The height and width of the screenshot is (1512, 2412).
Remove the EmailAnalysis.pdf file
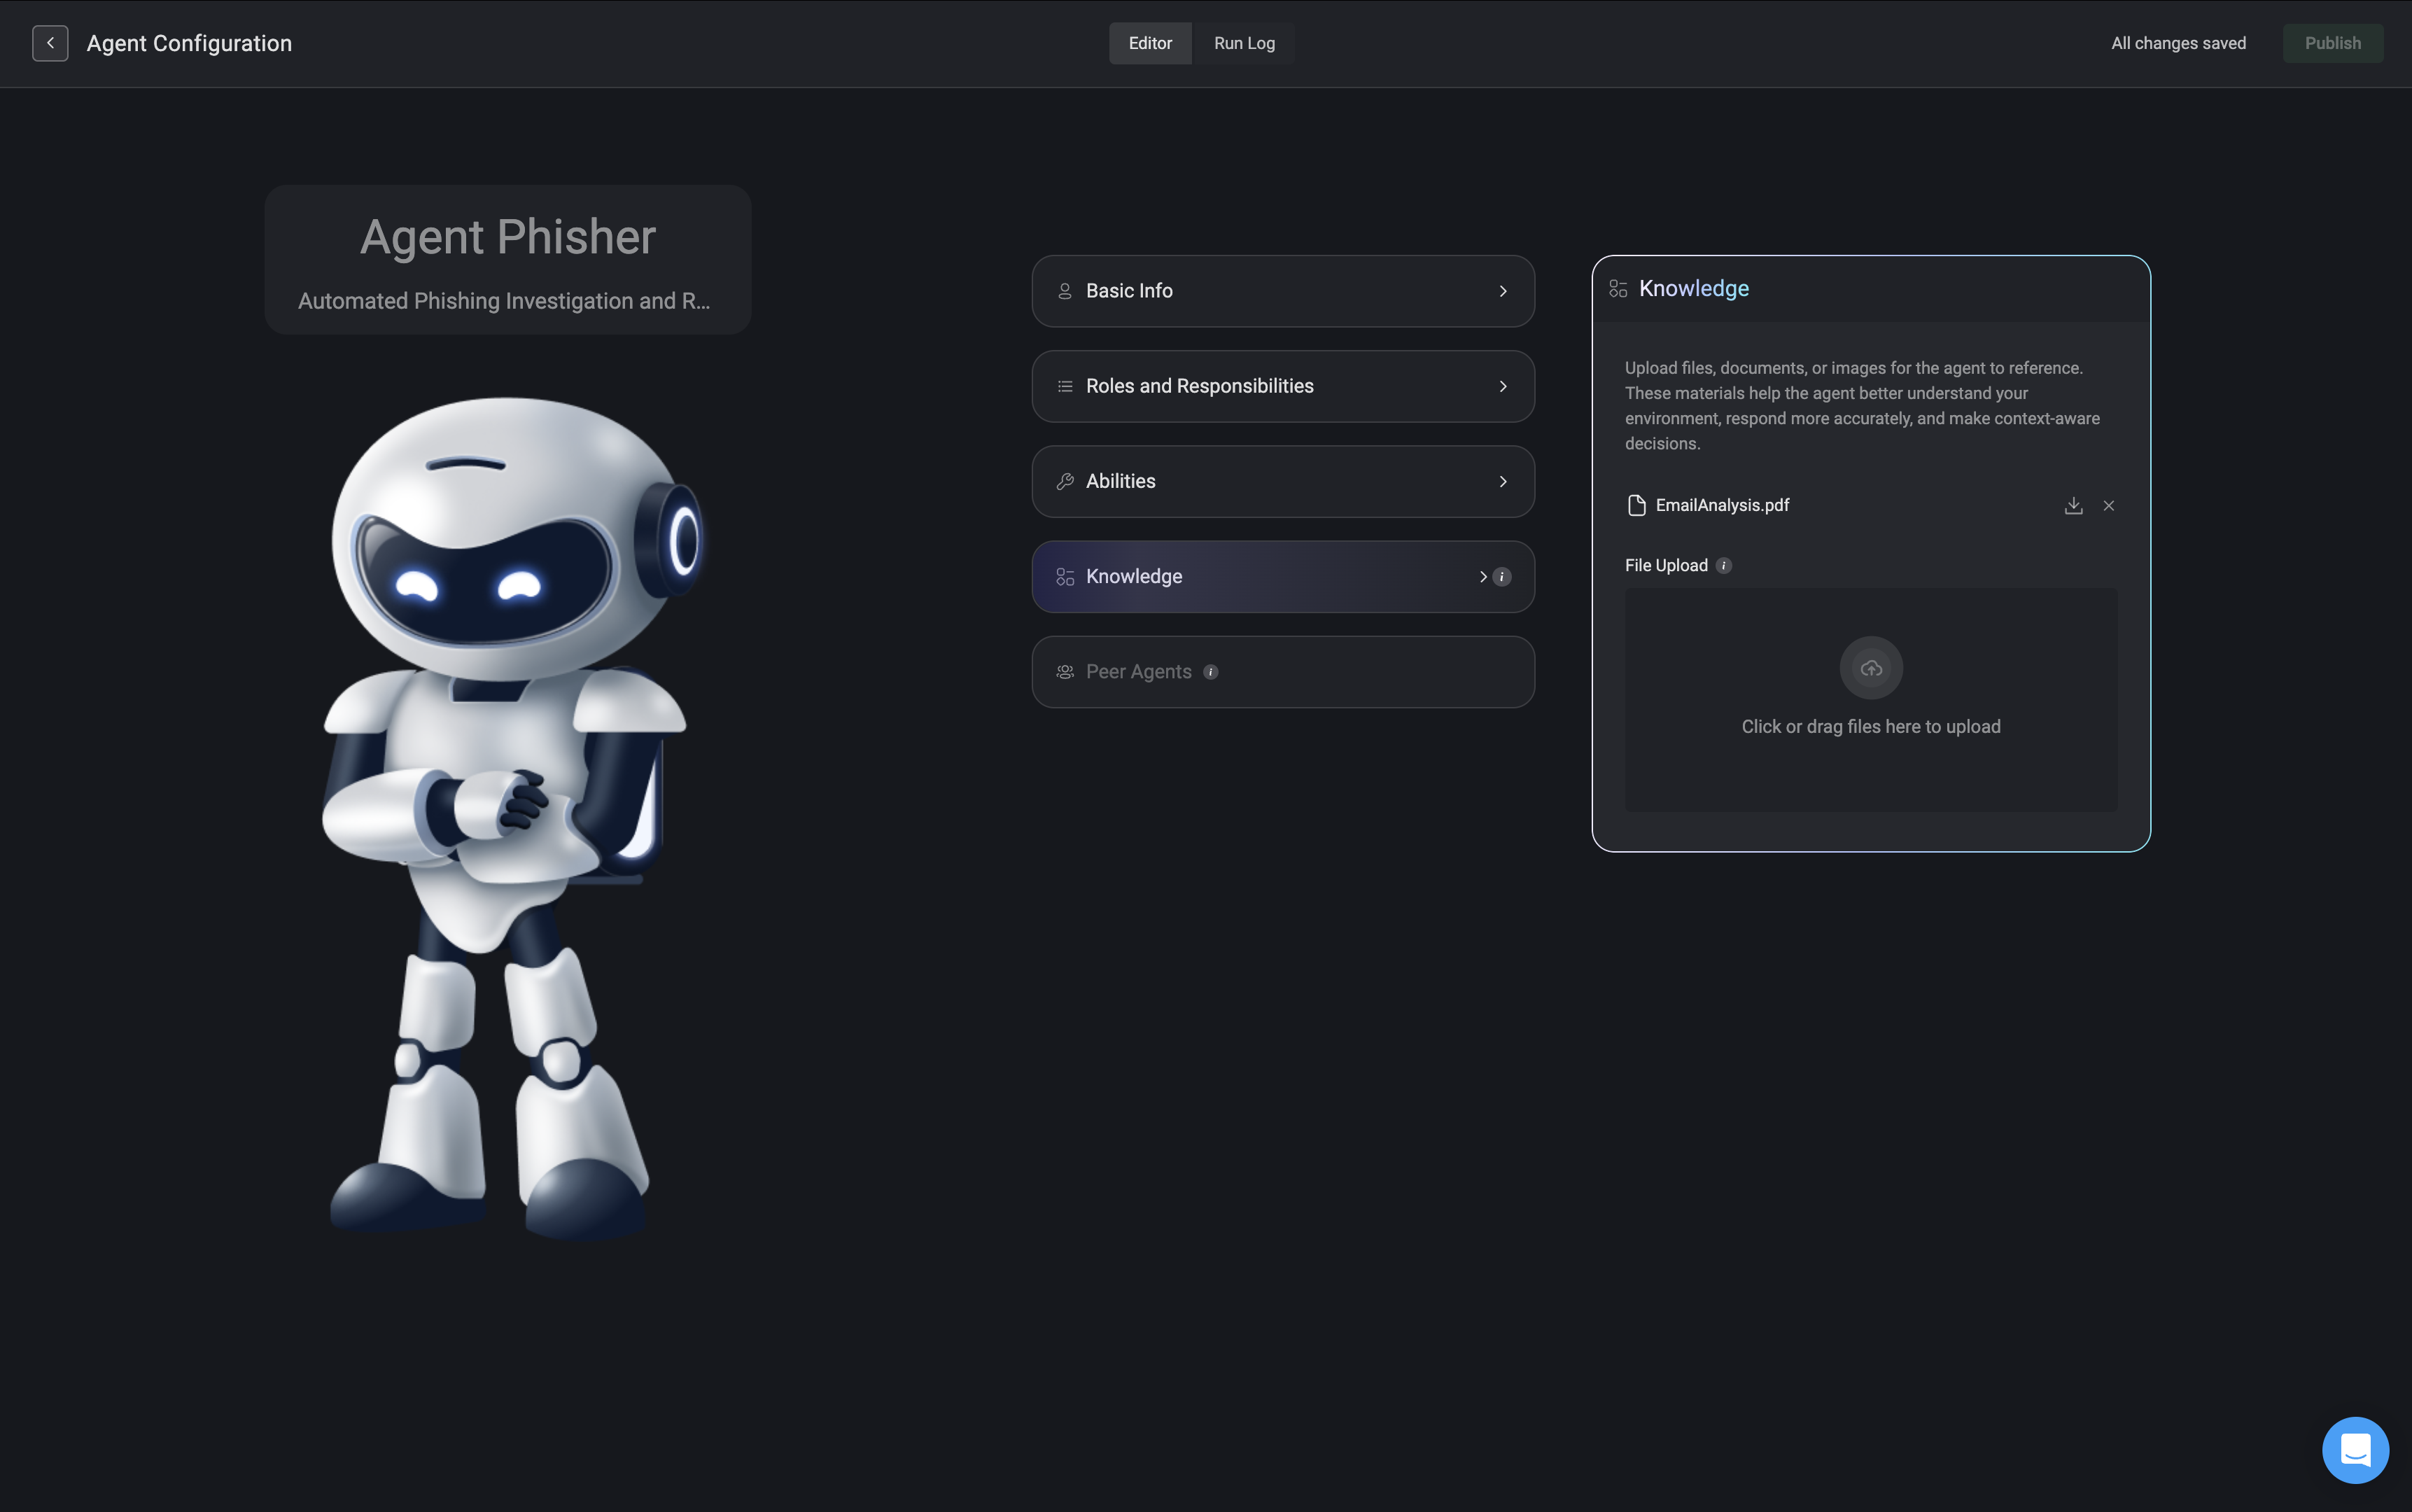point(2108,506)
